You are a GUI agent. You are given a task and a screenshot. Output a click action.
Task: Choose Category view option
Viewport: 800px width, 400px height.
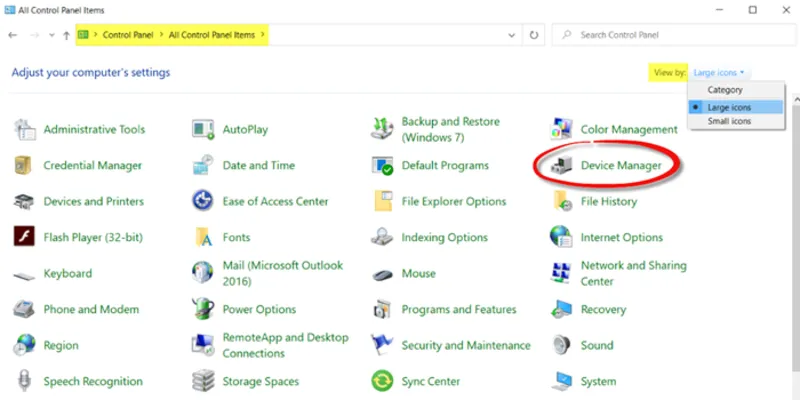pyautogui.click(x=725, y=90)
